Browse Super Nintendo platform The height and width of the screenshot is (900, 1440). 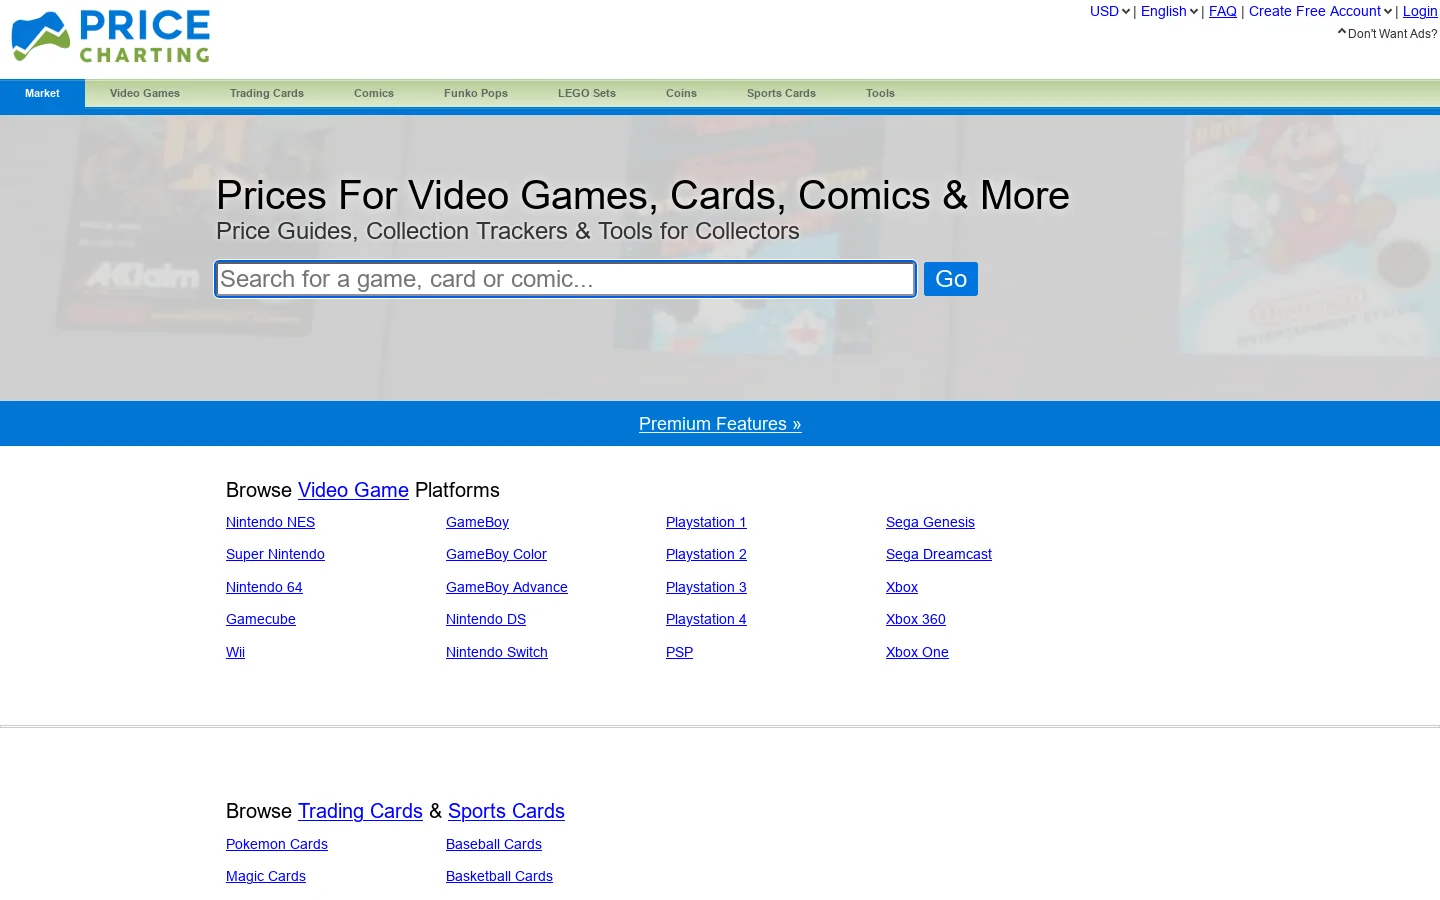275,554
